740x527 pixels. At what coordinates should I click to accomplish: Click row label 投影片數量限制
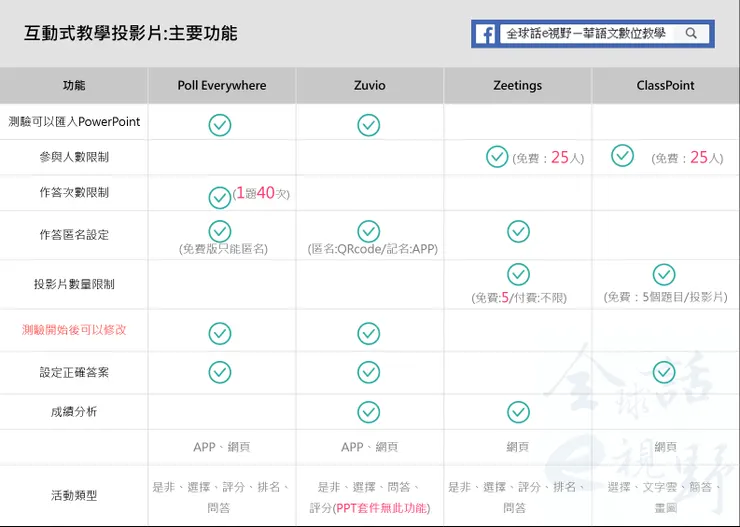74,284
